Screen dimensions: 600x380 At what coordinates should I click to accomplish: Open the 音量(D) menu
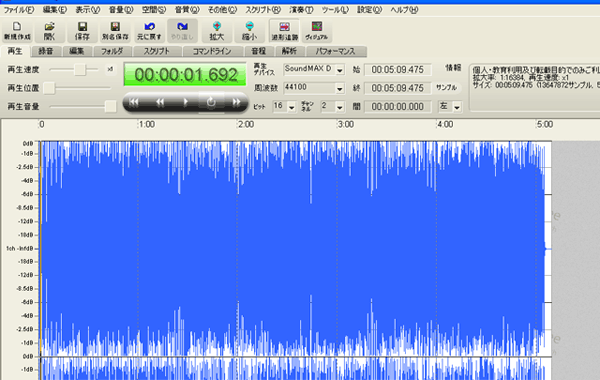tap(121, 10)
